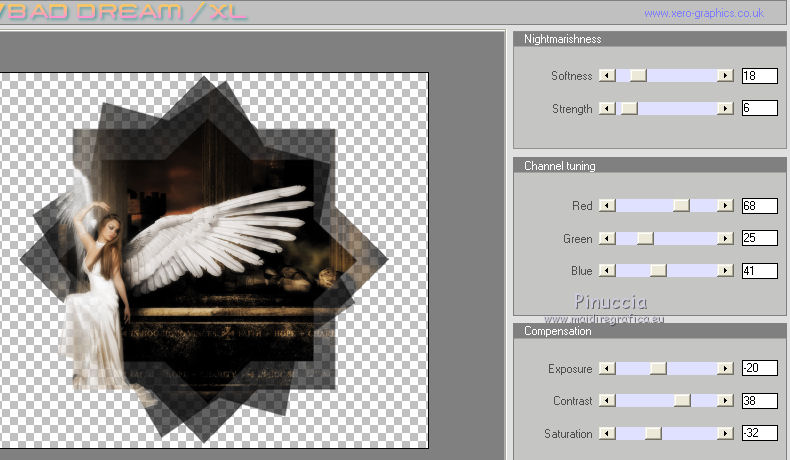This screenshot has height=460, width=790.
Task: Click the Red label
Action: pyautogui.click(x=582, y=206)
